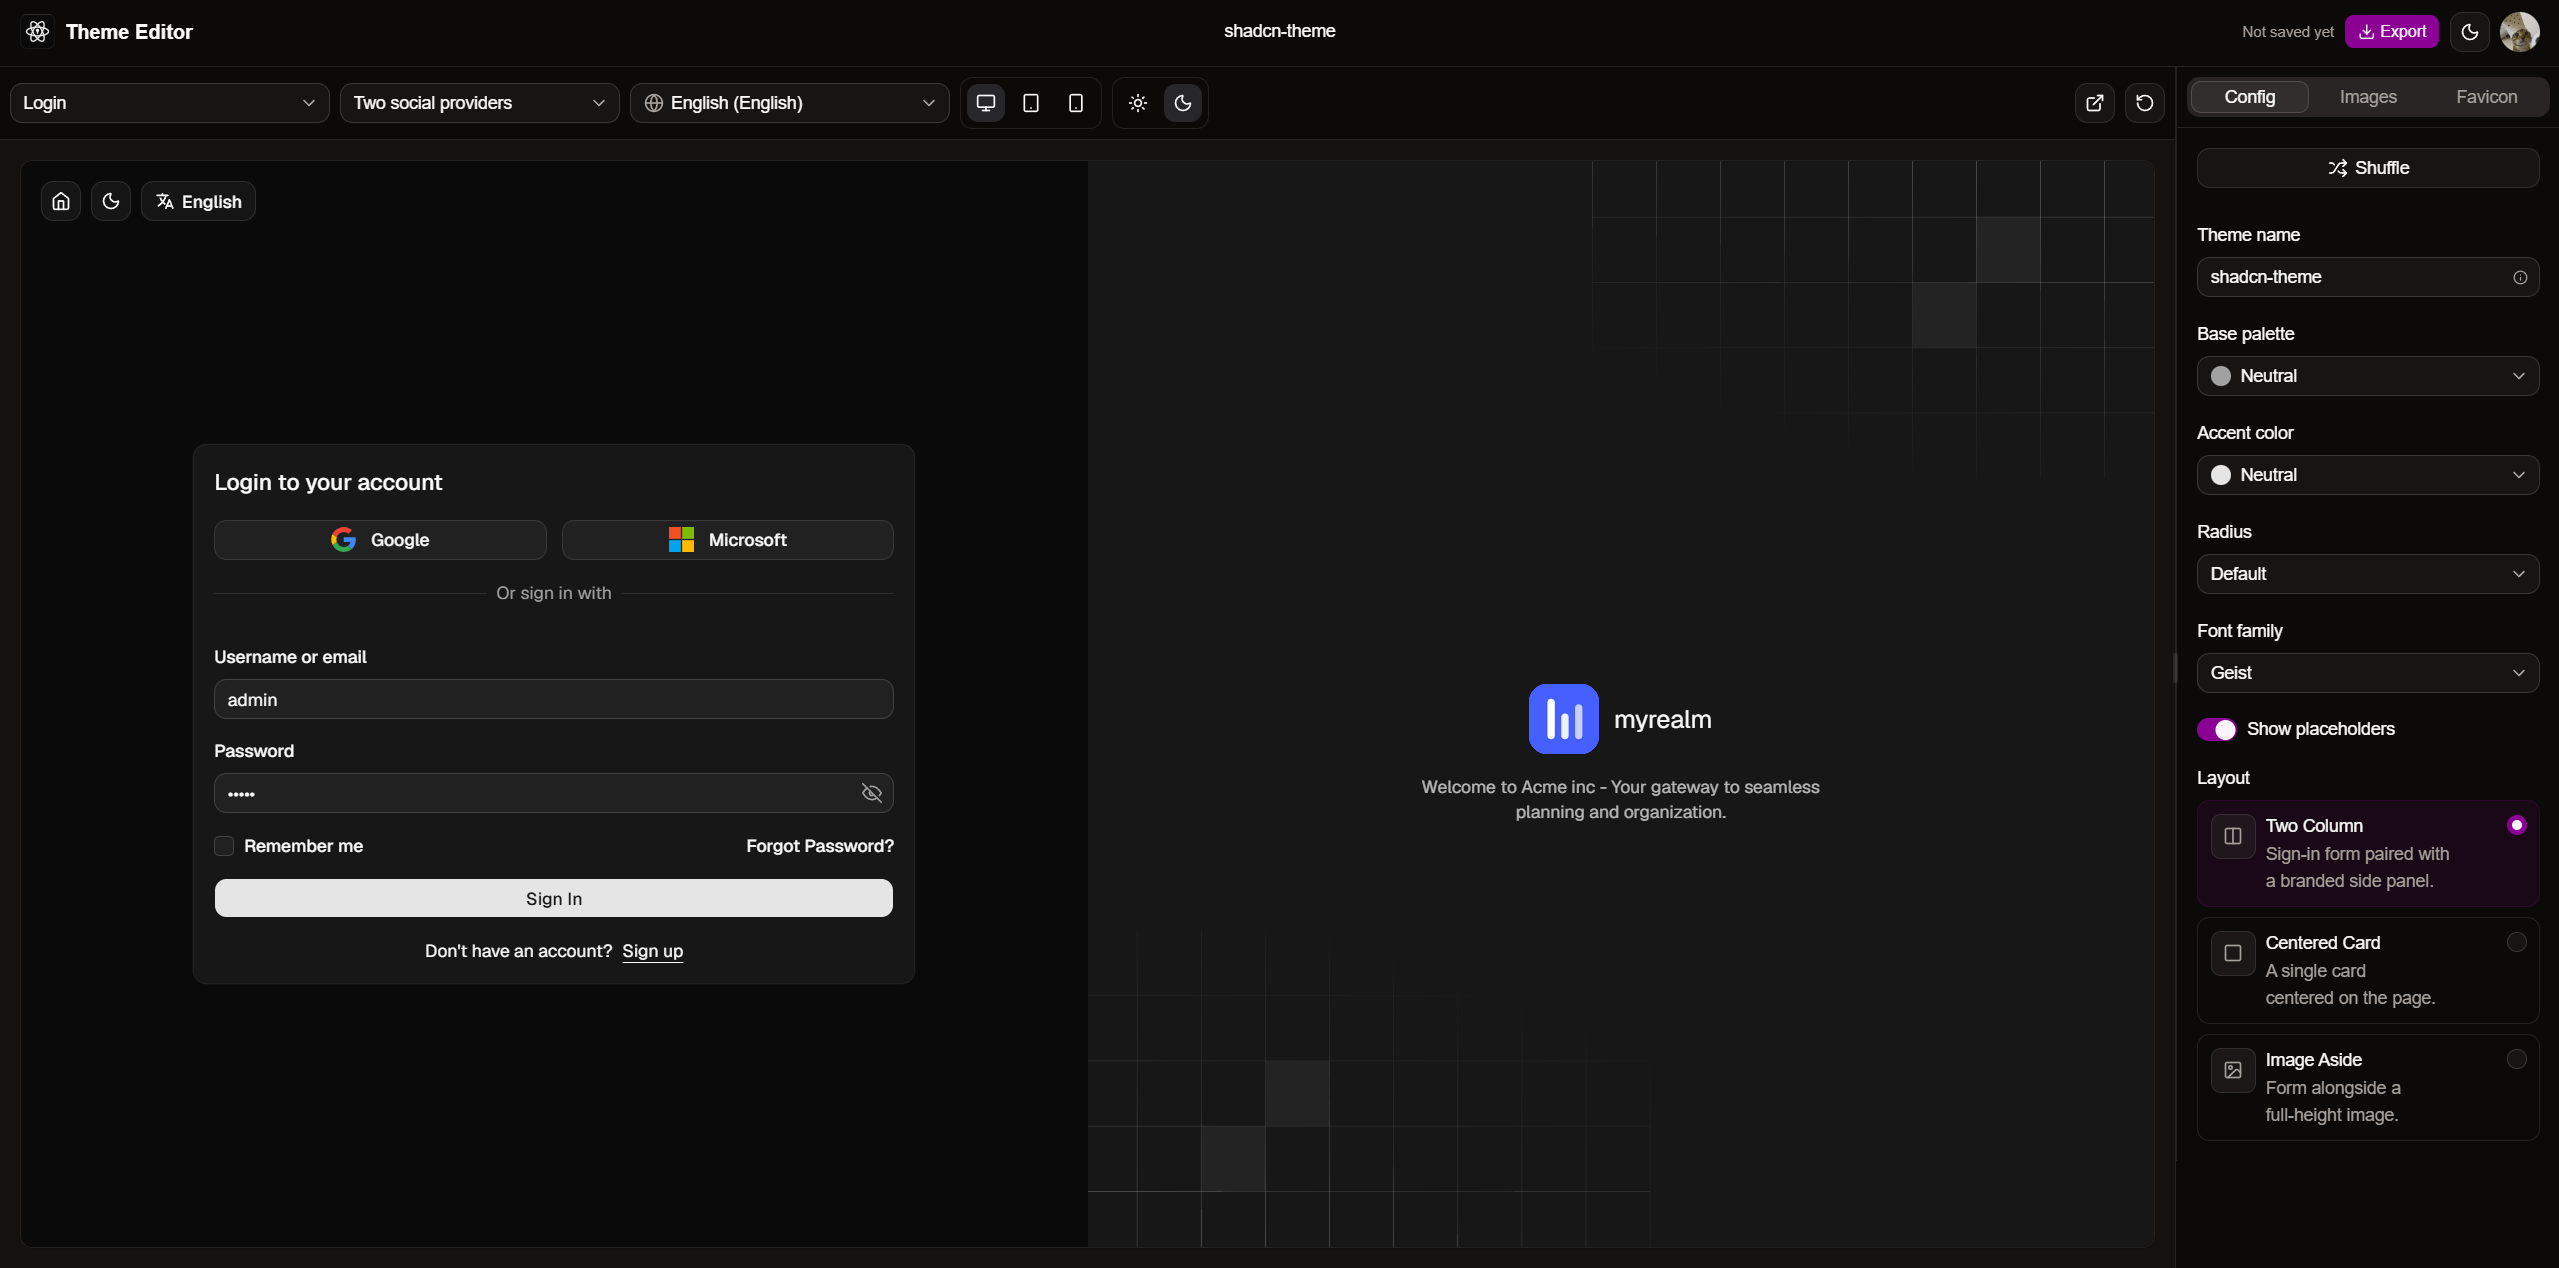Toggle Show placeholders switch
This screenshot has width=2559, height=1268.
pyautogui.click(x=2217, y=729)
